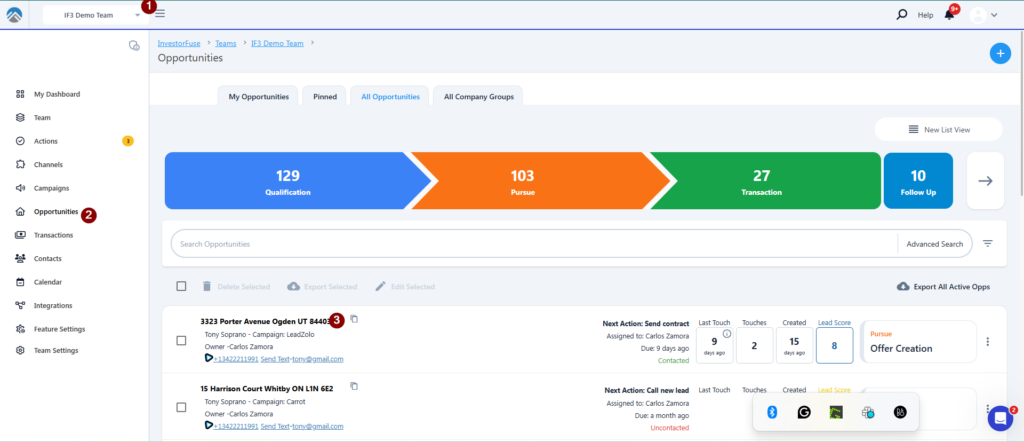Screen dimensions: 1024x442
Task: Open Opportunities in the sidebar
Action: pyautogui.click(x=56, y=212)
